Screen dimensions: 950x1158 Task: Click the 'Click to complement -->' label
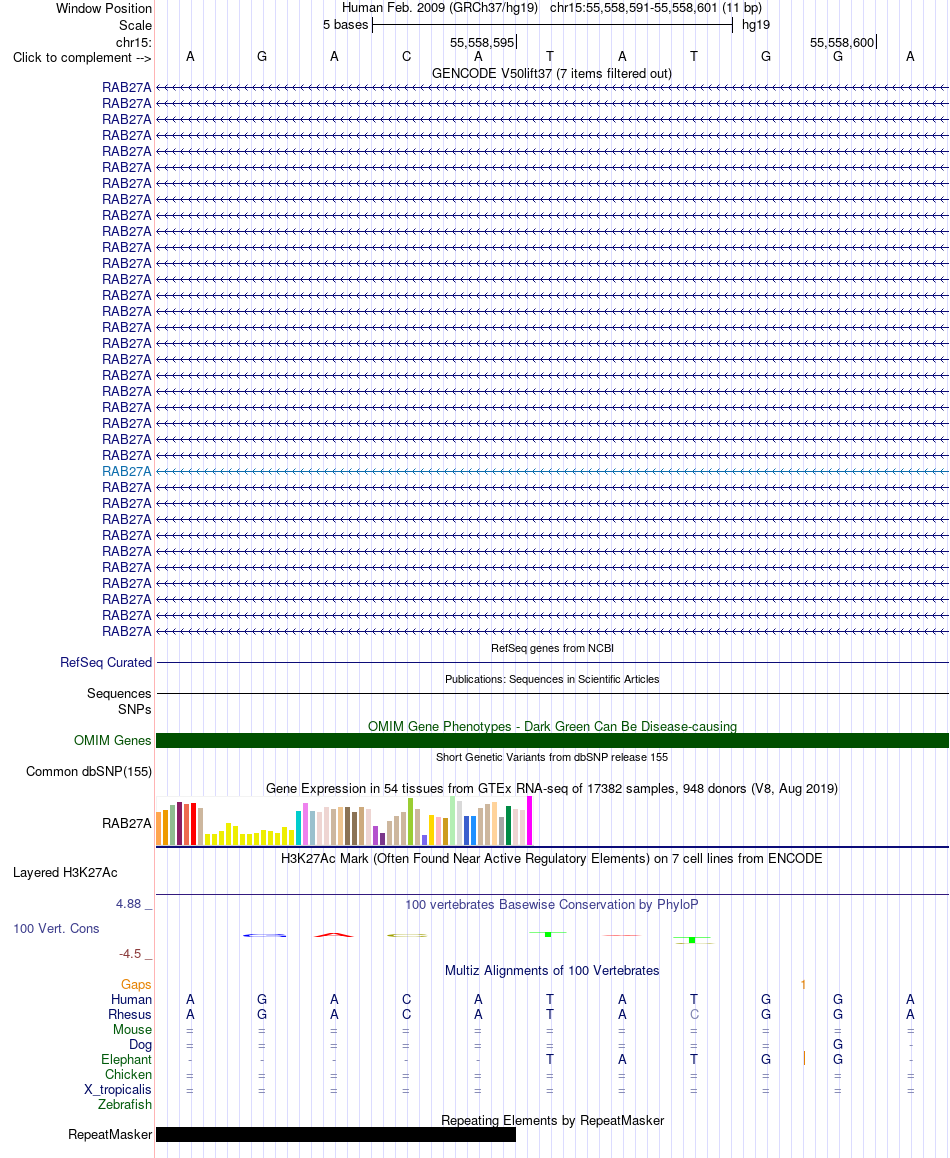click(82, 58)
